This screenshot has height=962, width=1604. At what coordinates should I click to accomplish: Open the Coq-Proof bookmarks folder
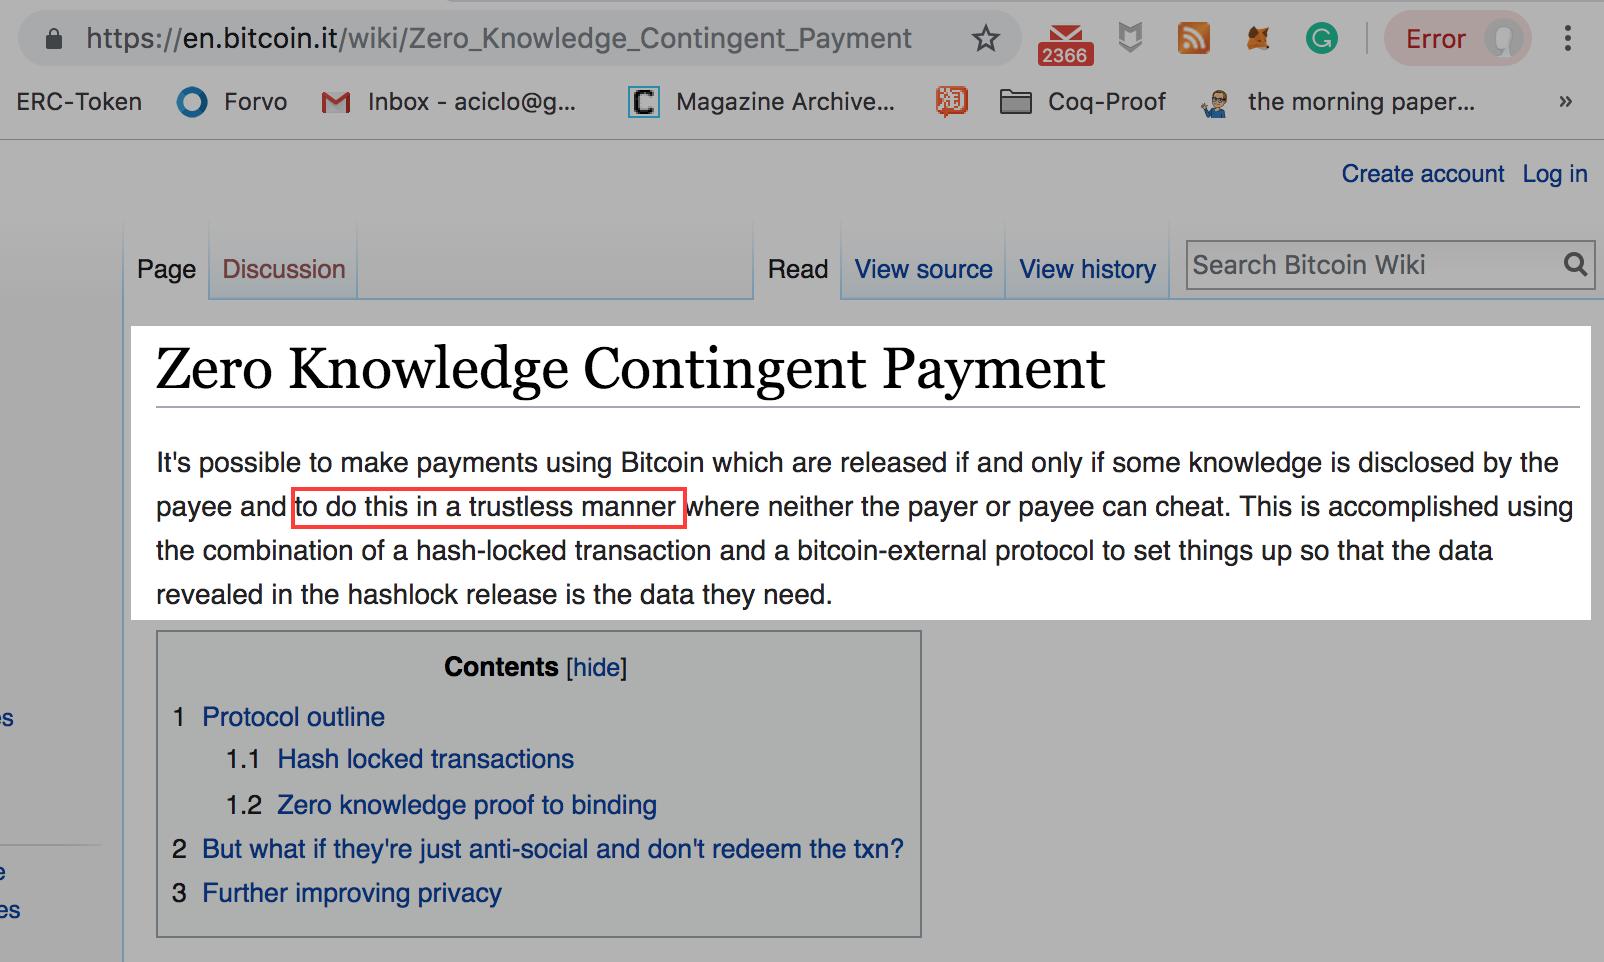(1083, 102)
